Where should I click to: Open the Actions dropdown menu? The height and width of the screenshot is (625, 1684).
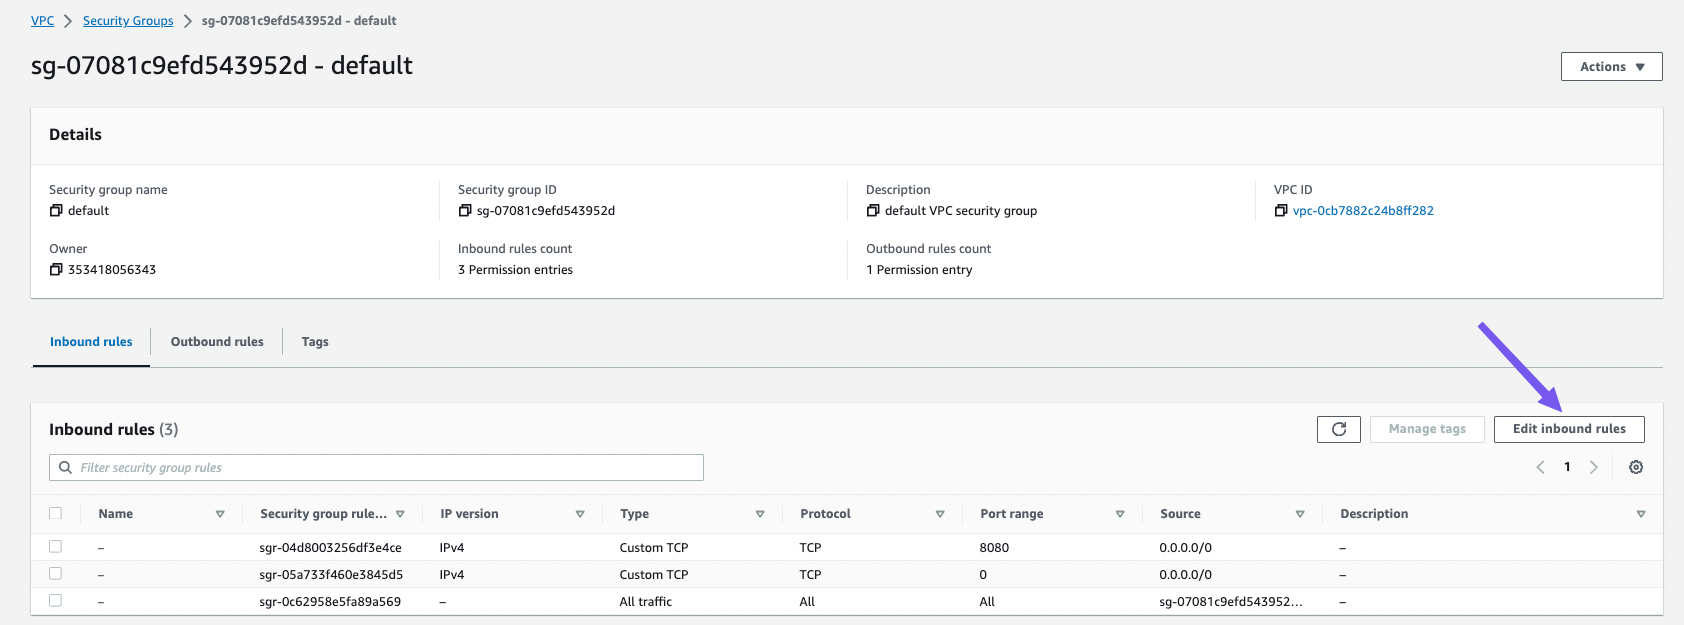tap(1611, 67)
